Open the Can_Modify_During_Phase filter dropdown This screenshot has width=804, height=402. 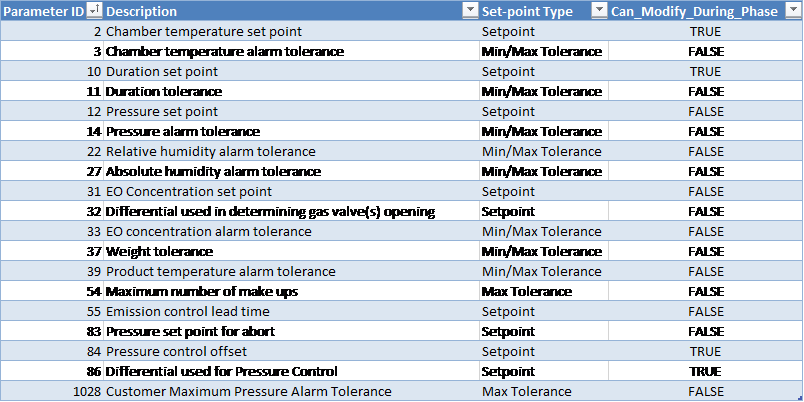pos(794,11)
